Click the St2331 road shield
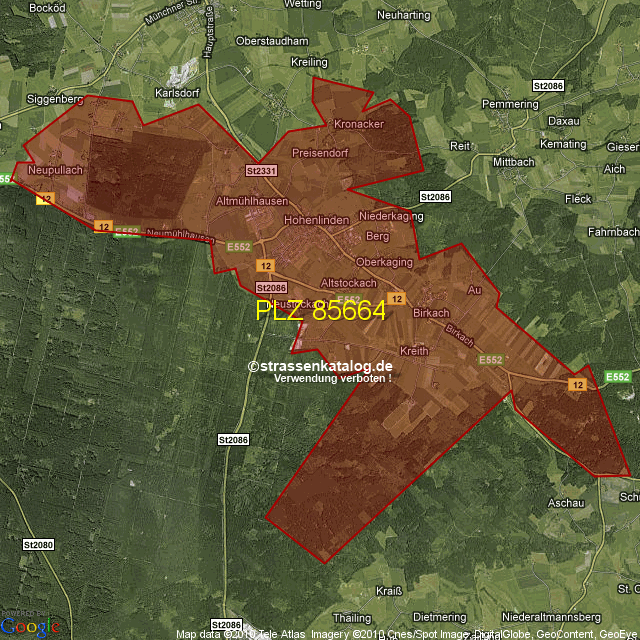 pyautogui.click(x=260, y=171)
